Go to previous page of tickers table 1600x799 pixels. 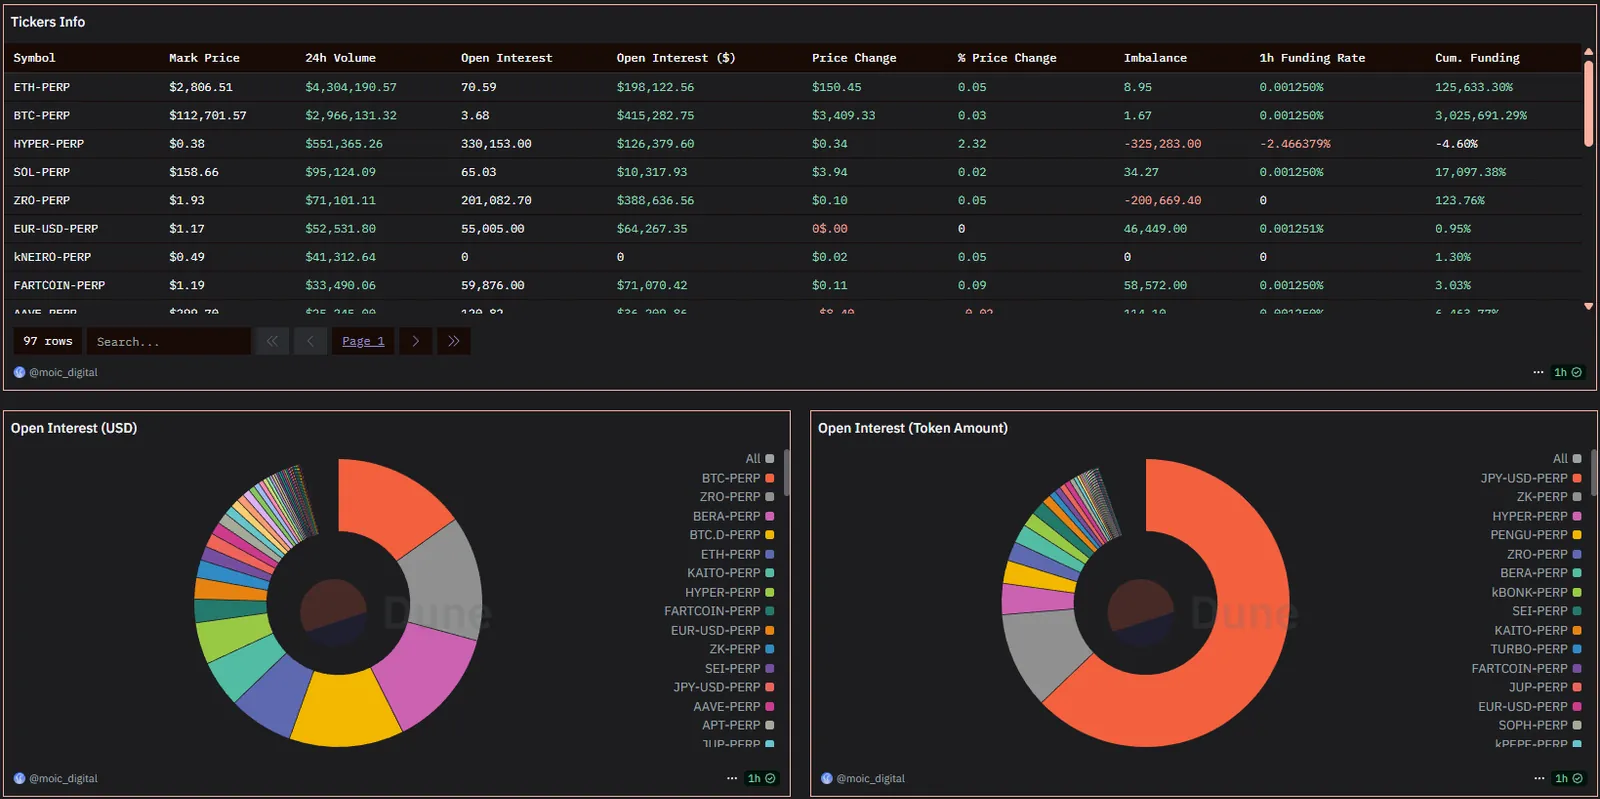click(310, 341)
